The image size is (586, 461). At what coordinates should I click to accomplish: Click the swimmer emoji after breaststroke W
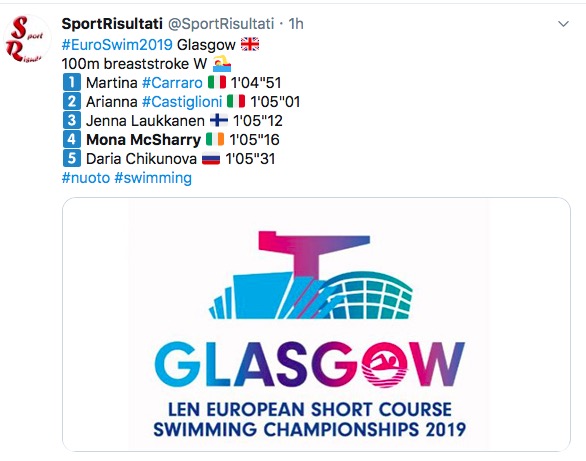point(222,64)
